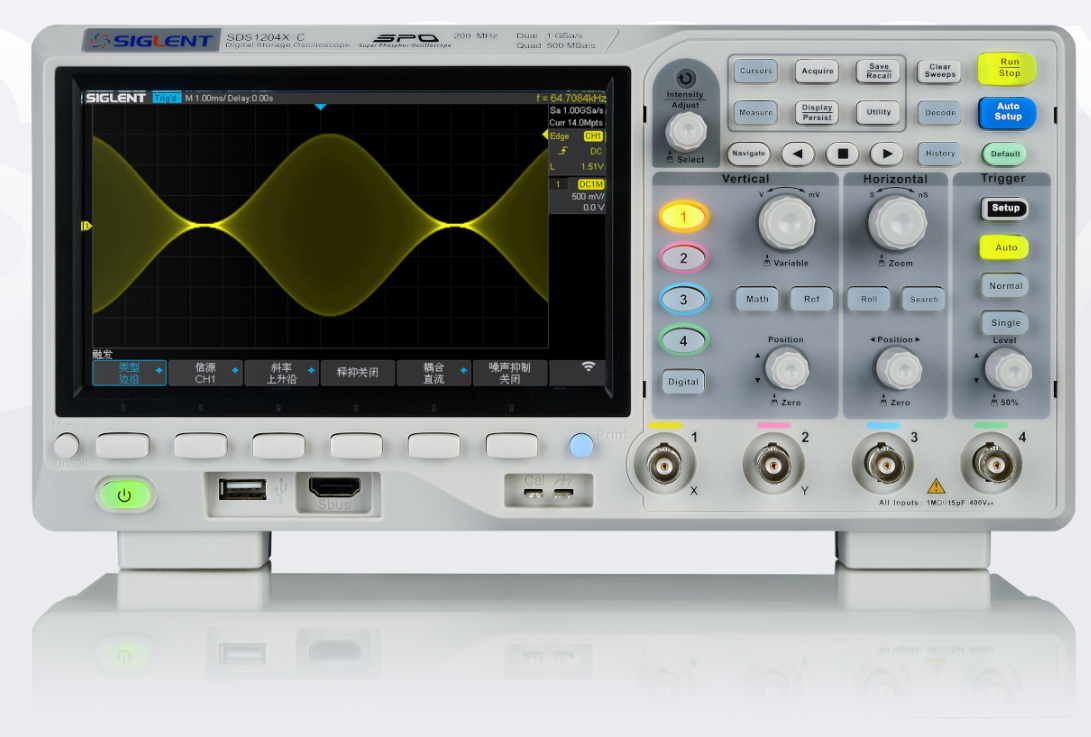This screenshot has width=1091, height=737.
Task: Click the front USB host port
Action: coord(242,490)
